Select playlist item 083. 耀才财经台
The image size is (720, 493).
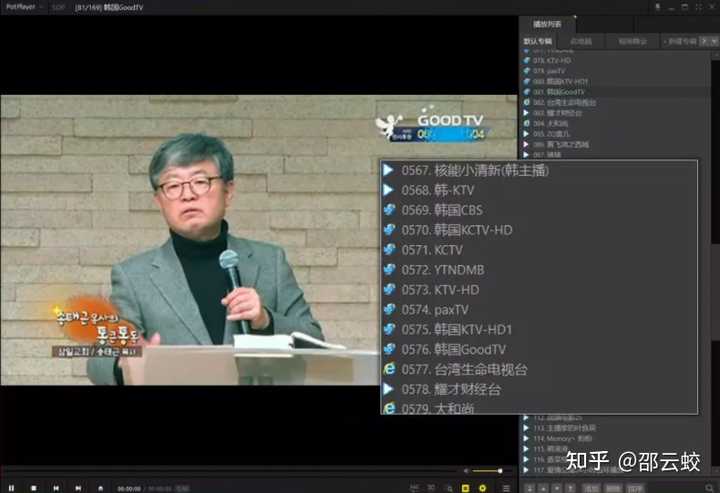615,113
